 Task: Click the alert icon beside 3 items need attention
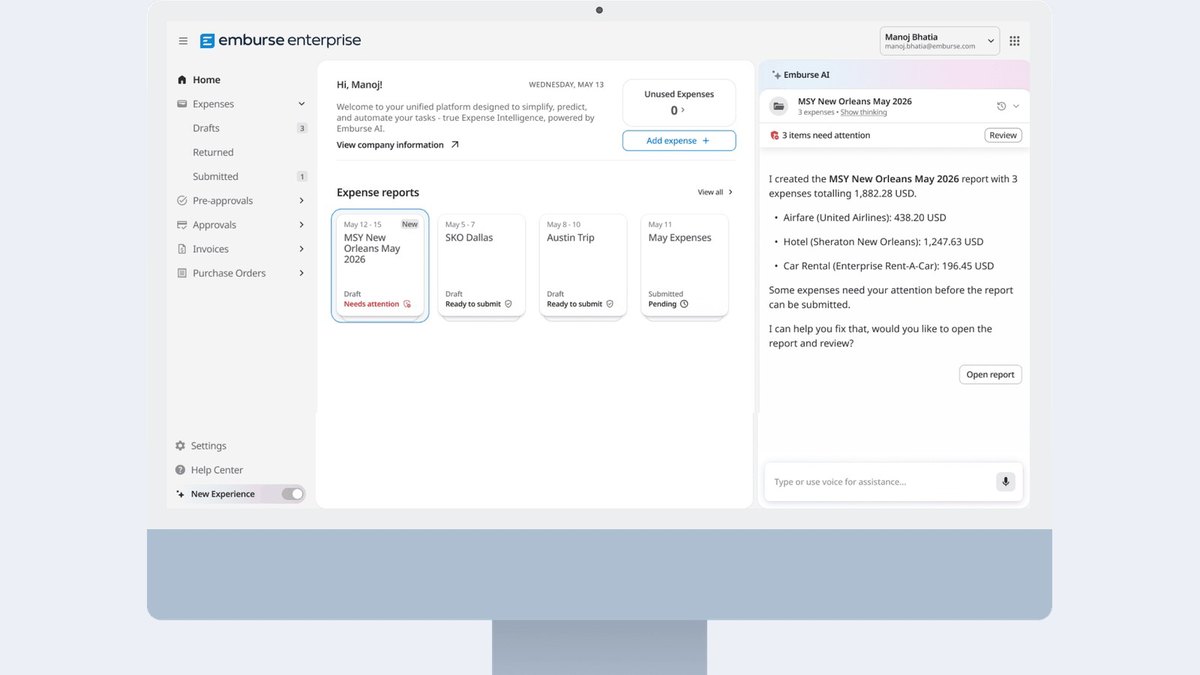(x=774, y=135)
